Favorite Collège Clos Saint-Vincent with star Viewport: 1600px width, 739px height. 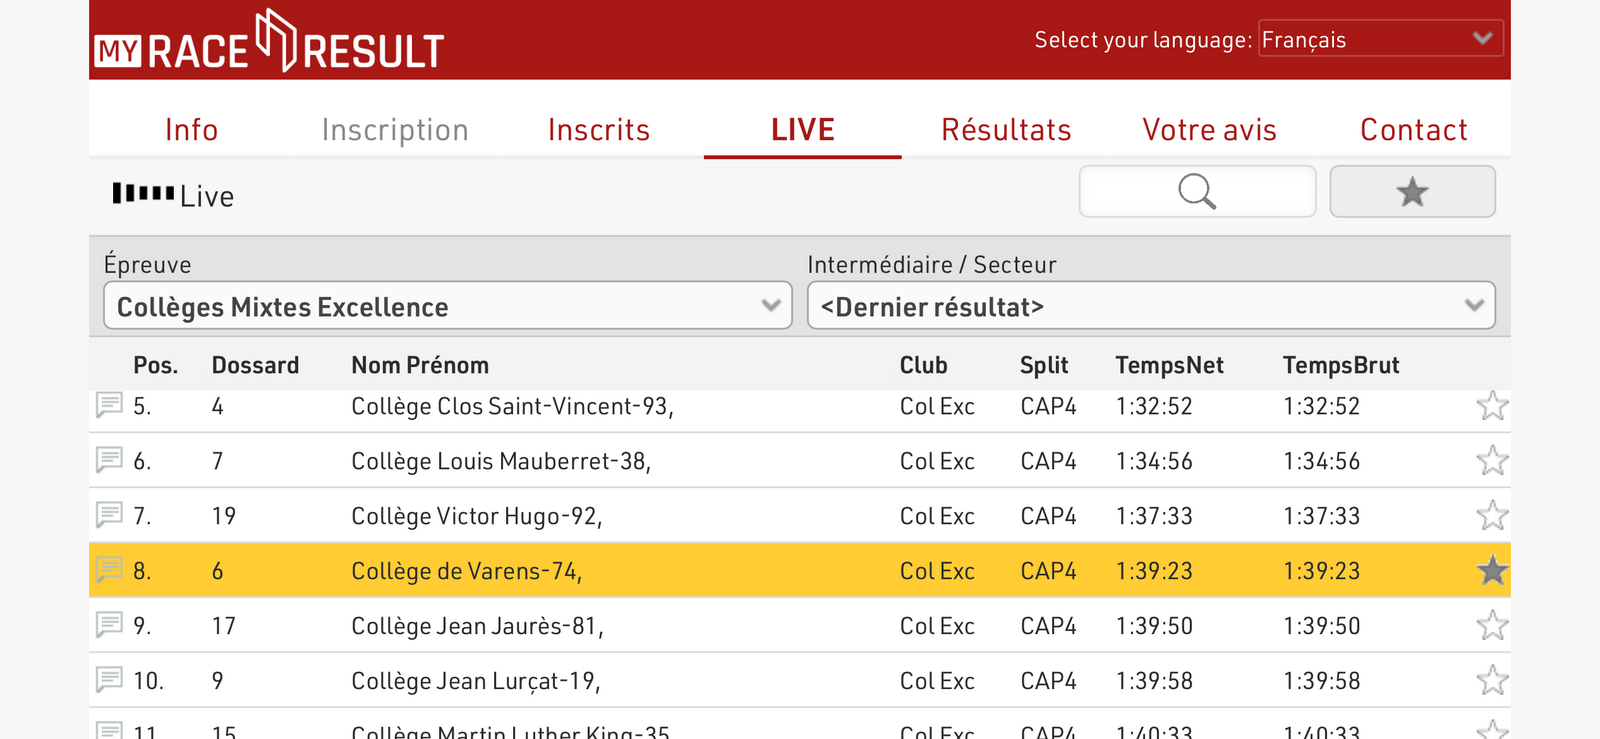1492,406
